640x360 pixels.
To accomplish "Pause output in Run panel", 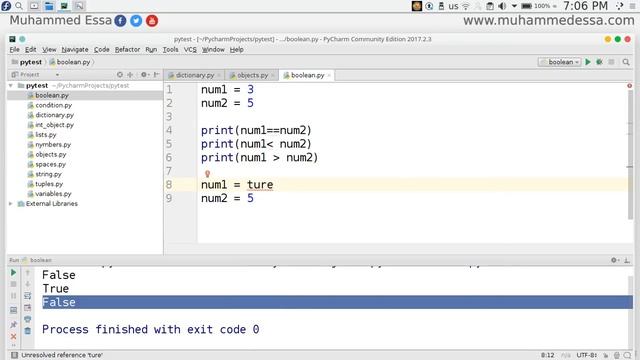I will [x=13, y=296].
